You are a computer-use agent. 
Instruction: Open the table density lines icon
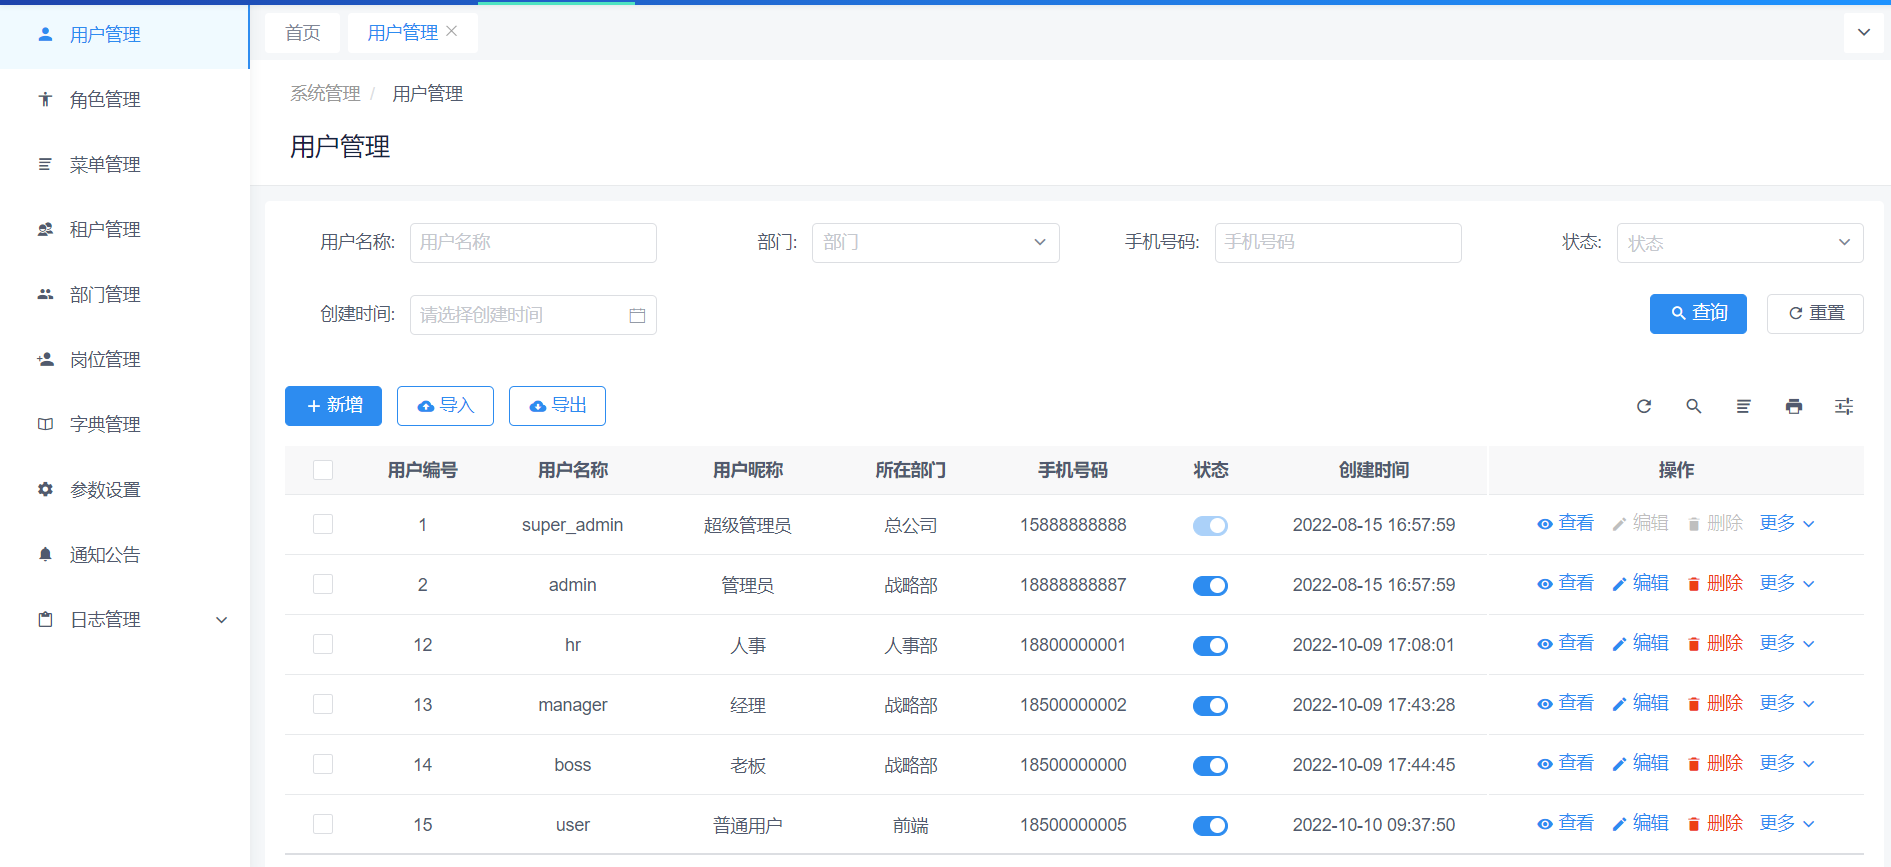click(1744, 406)
